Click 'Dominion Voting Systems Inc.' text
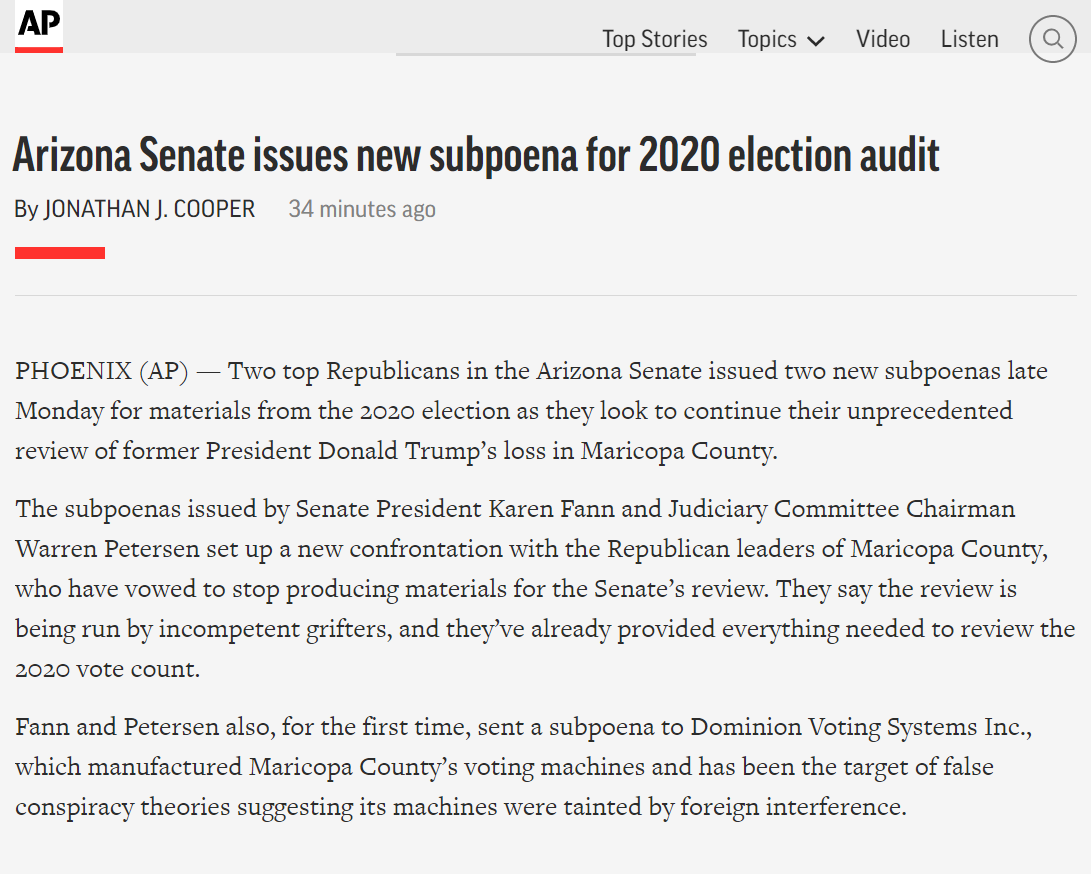This screenshot has width=1091, height=874. [x=861, y=727]
